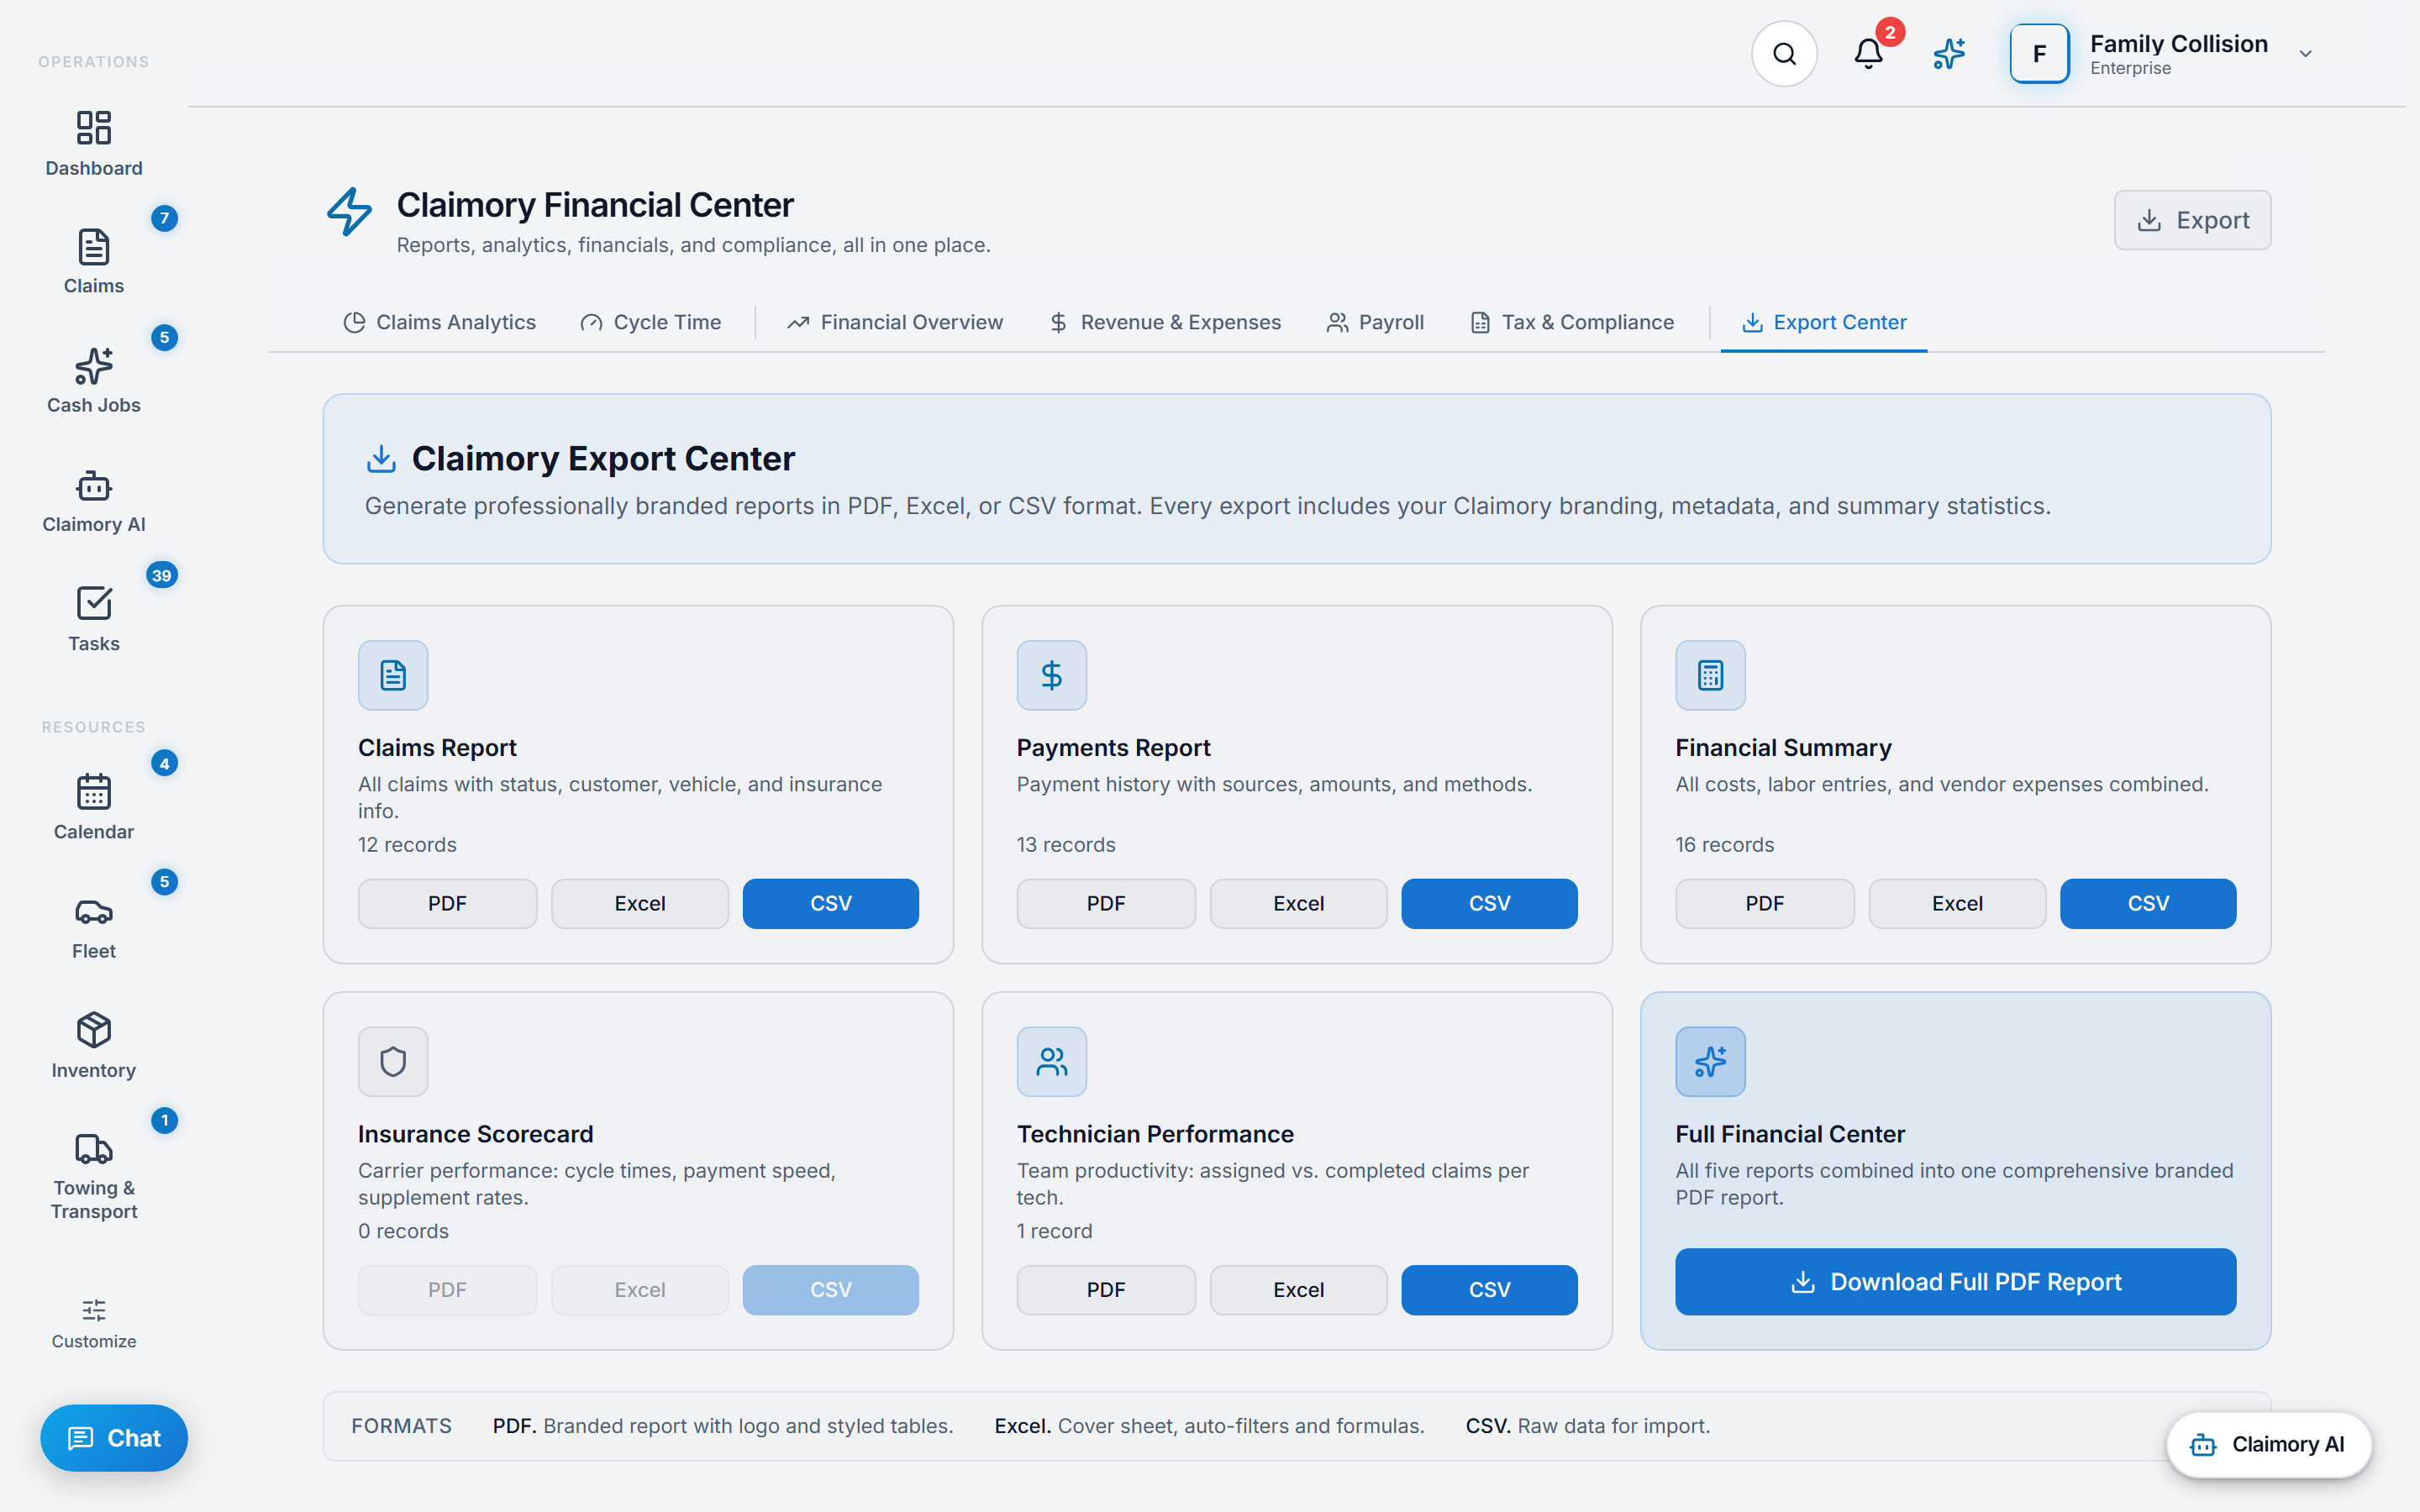Select the Export Center tab
The width and height of the screenshot is (2420, 1512).
pos(1823,322)
